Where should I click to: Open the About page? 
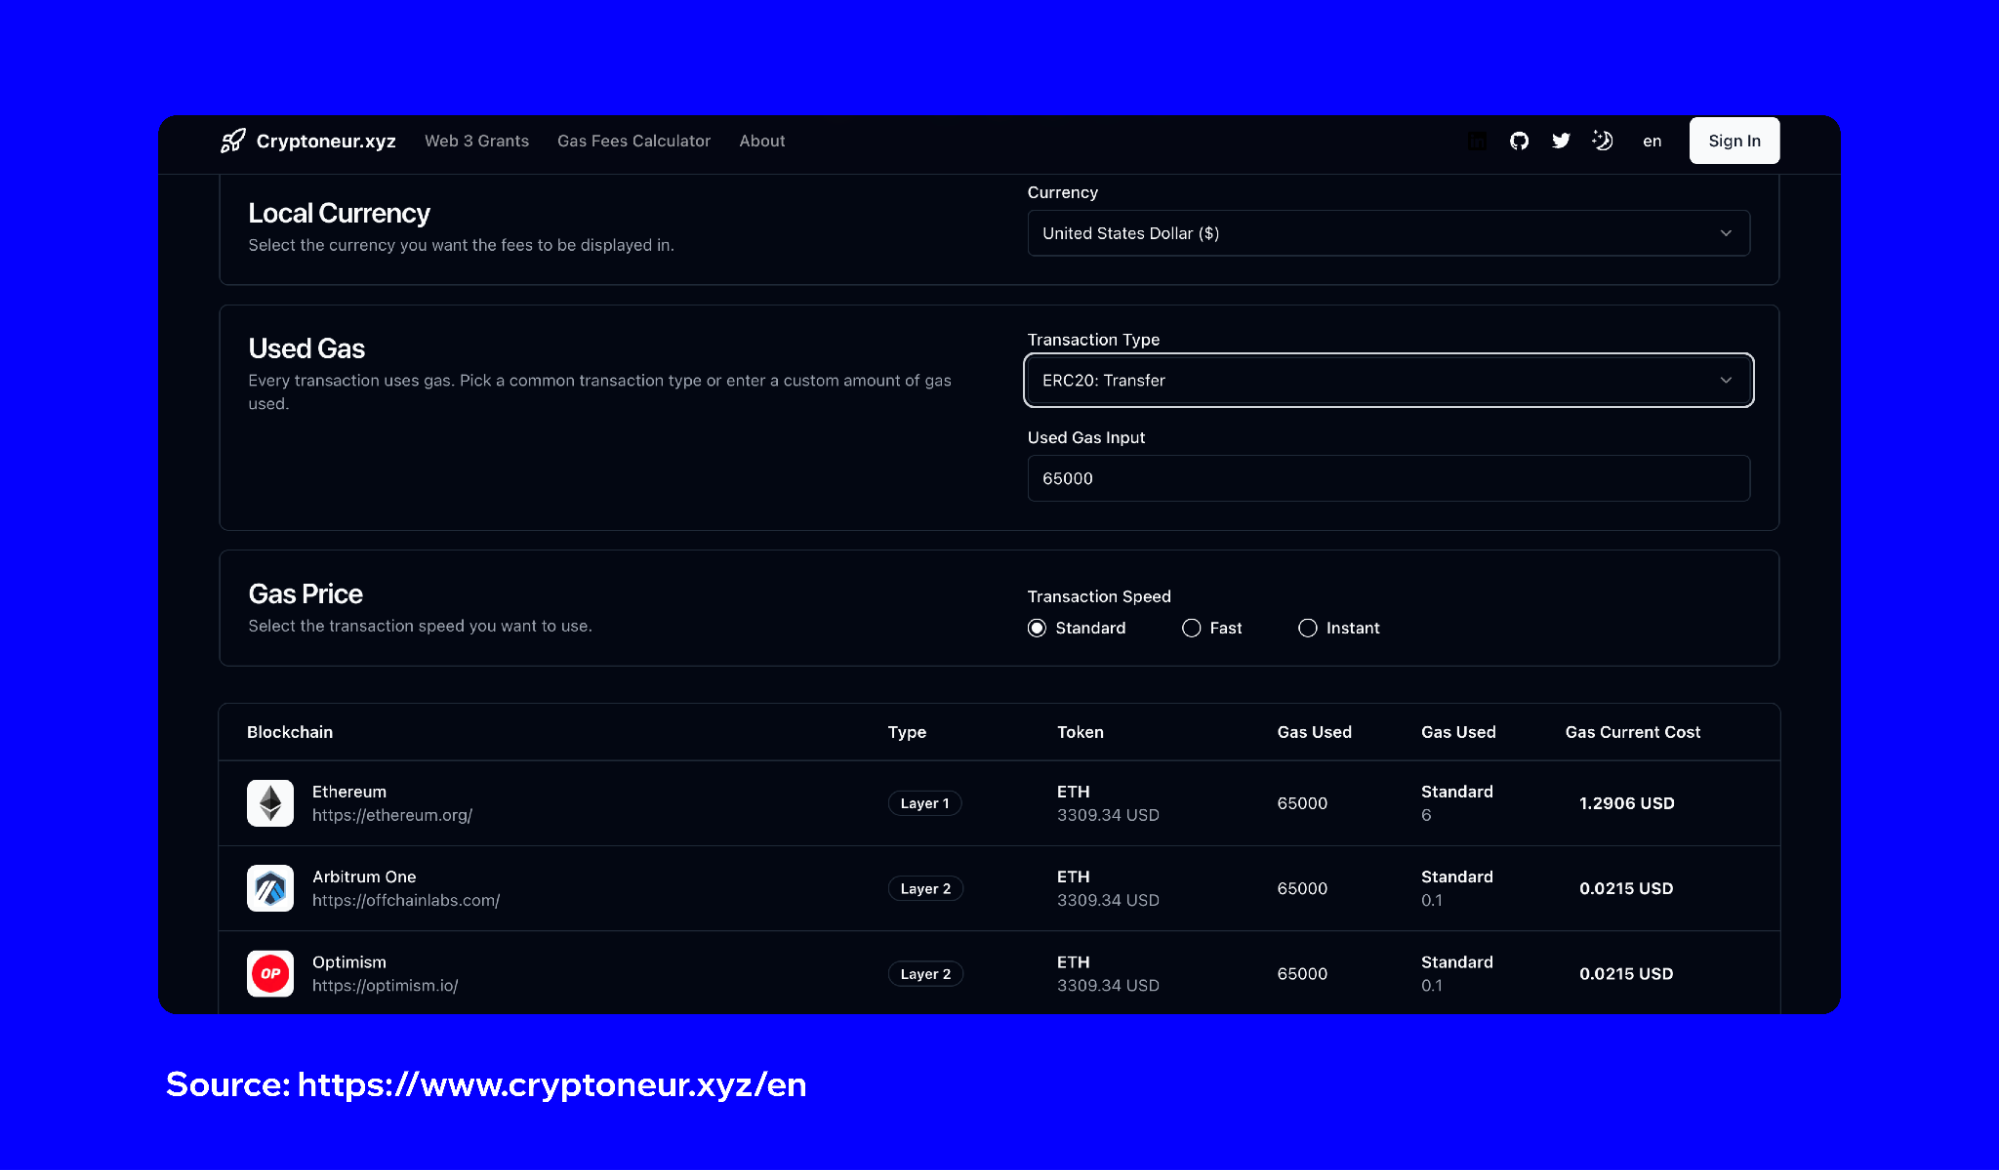761,140
